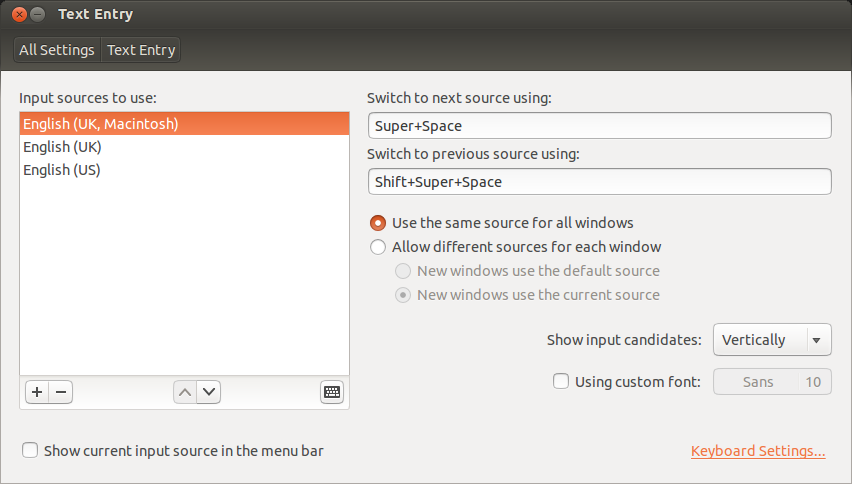Open the Show input candidates dropdown

tap(772, 340)
